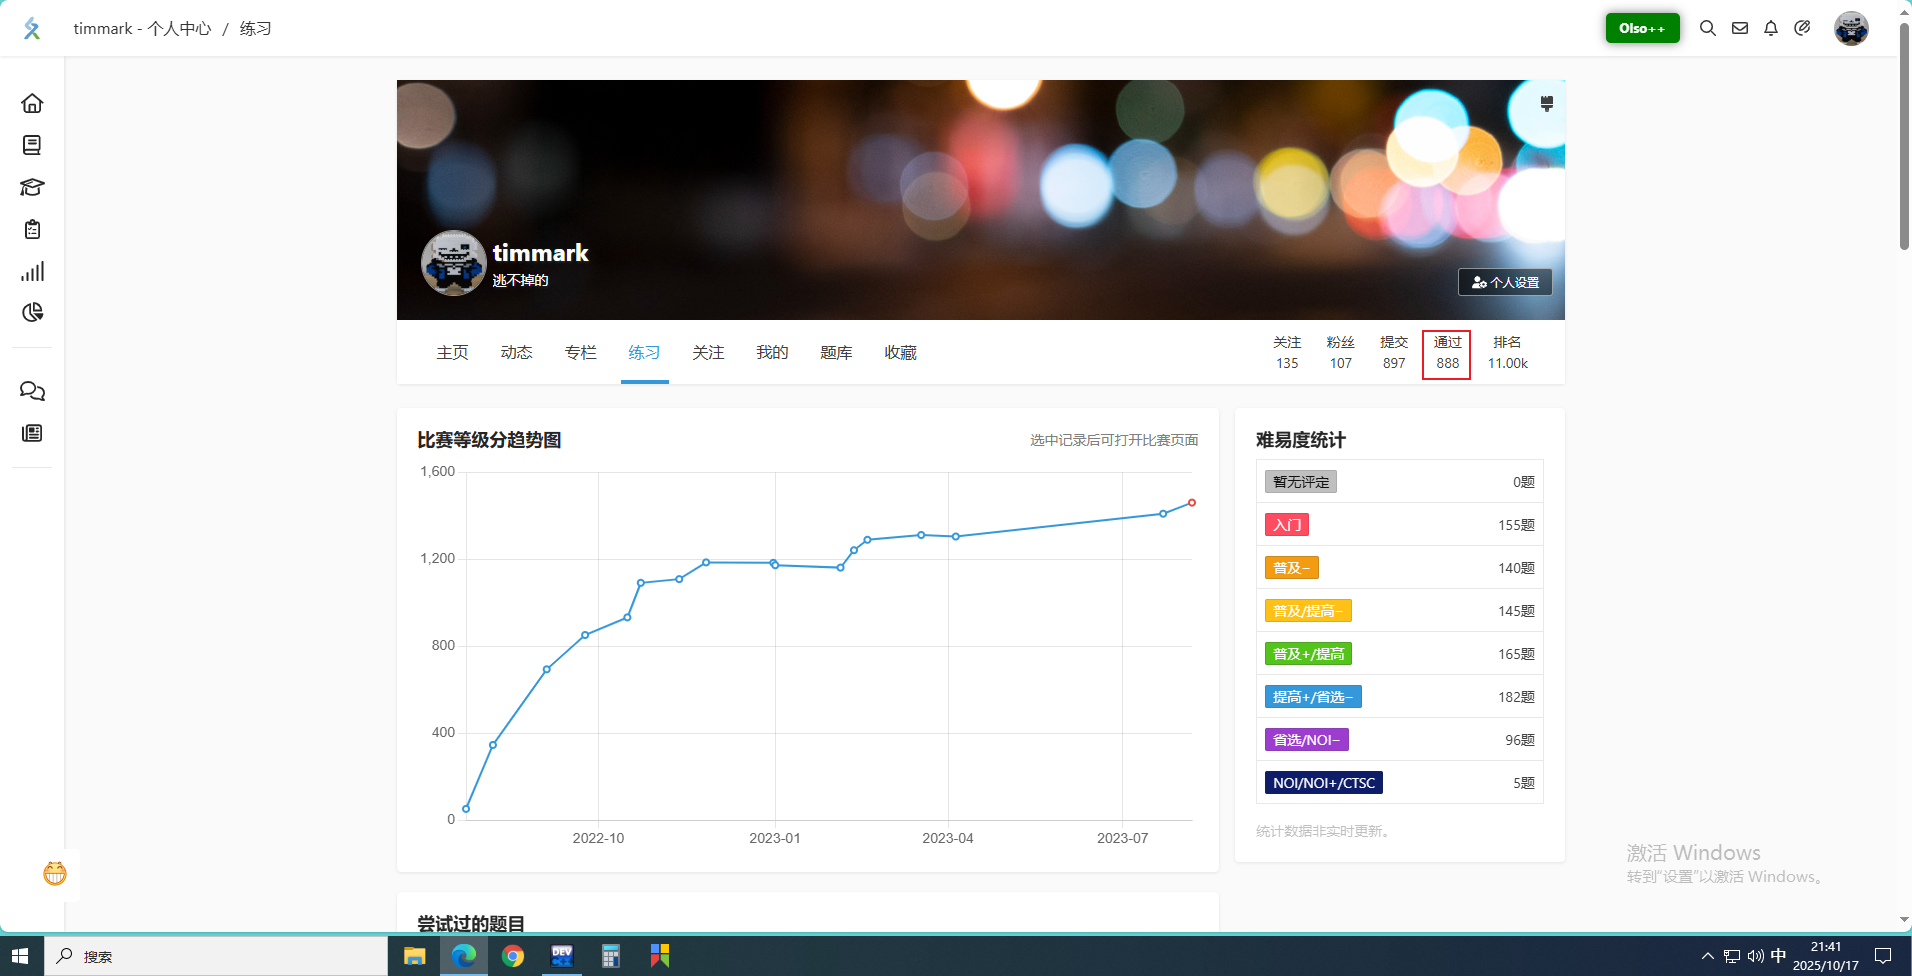Click the 个人设置 button
Viewport: 1912px width, 976px height.
coord(1505,282)
